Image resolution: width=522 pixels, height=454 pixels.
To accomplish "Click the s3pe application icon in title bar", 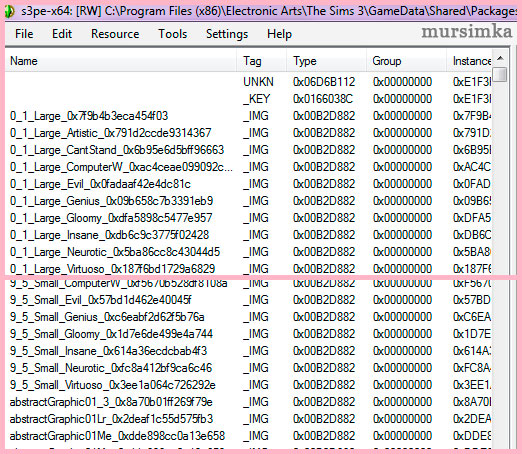I will (10, 12).
